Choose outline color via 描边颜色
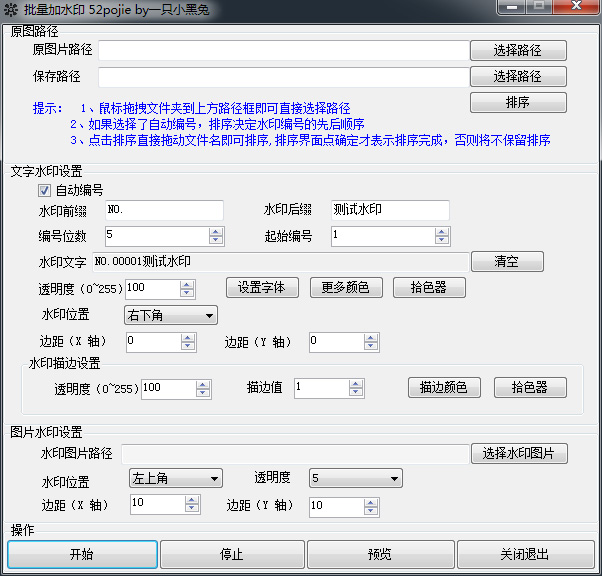Viewport: 602px width, 576px height. click(444, 387)
